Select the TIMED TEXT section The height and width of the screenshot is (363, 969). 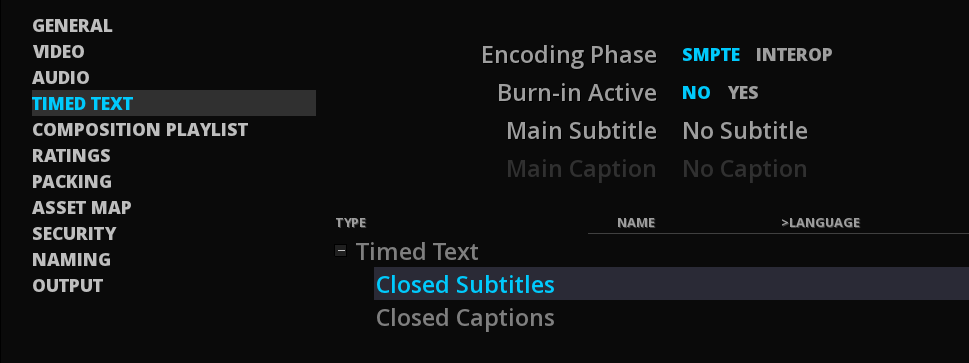click(x=174, y=103)
